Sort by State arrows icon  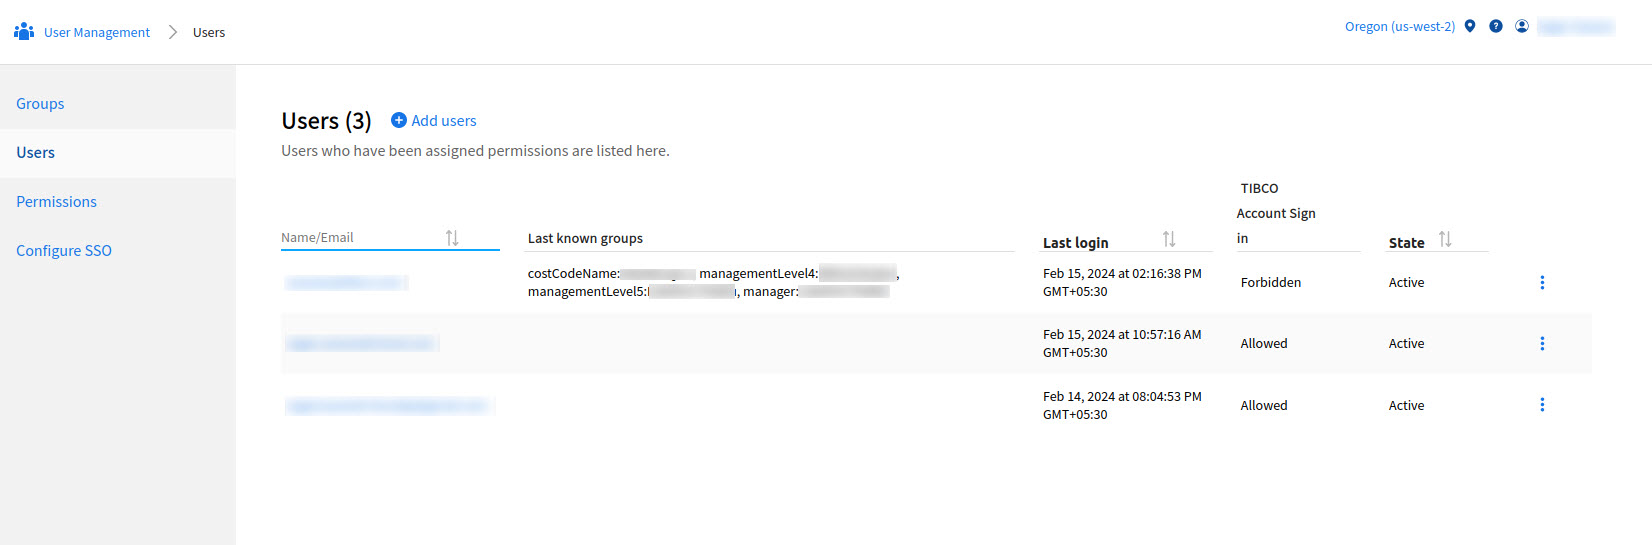pyautogui.click(x=1445, y=239)
